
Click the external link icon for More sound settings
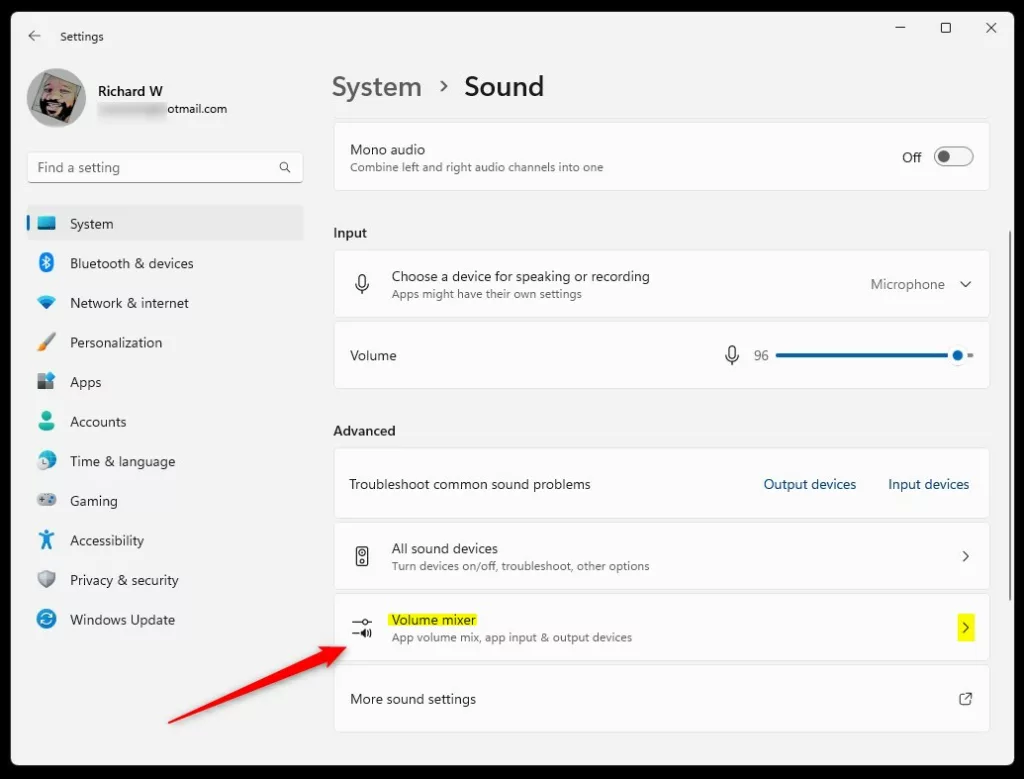[965, 699]
